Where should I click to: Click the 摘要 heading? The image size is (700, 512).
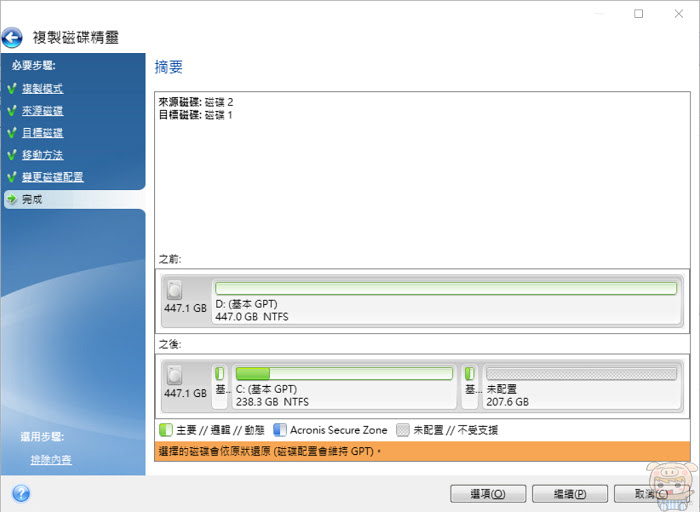point(169,67)
